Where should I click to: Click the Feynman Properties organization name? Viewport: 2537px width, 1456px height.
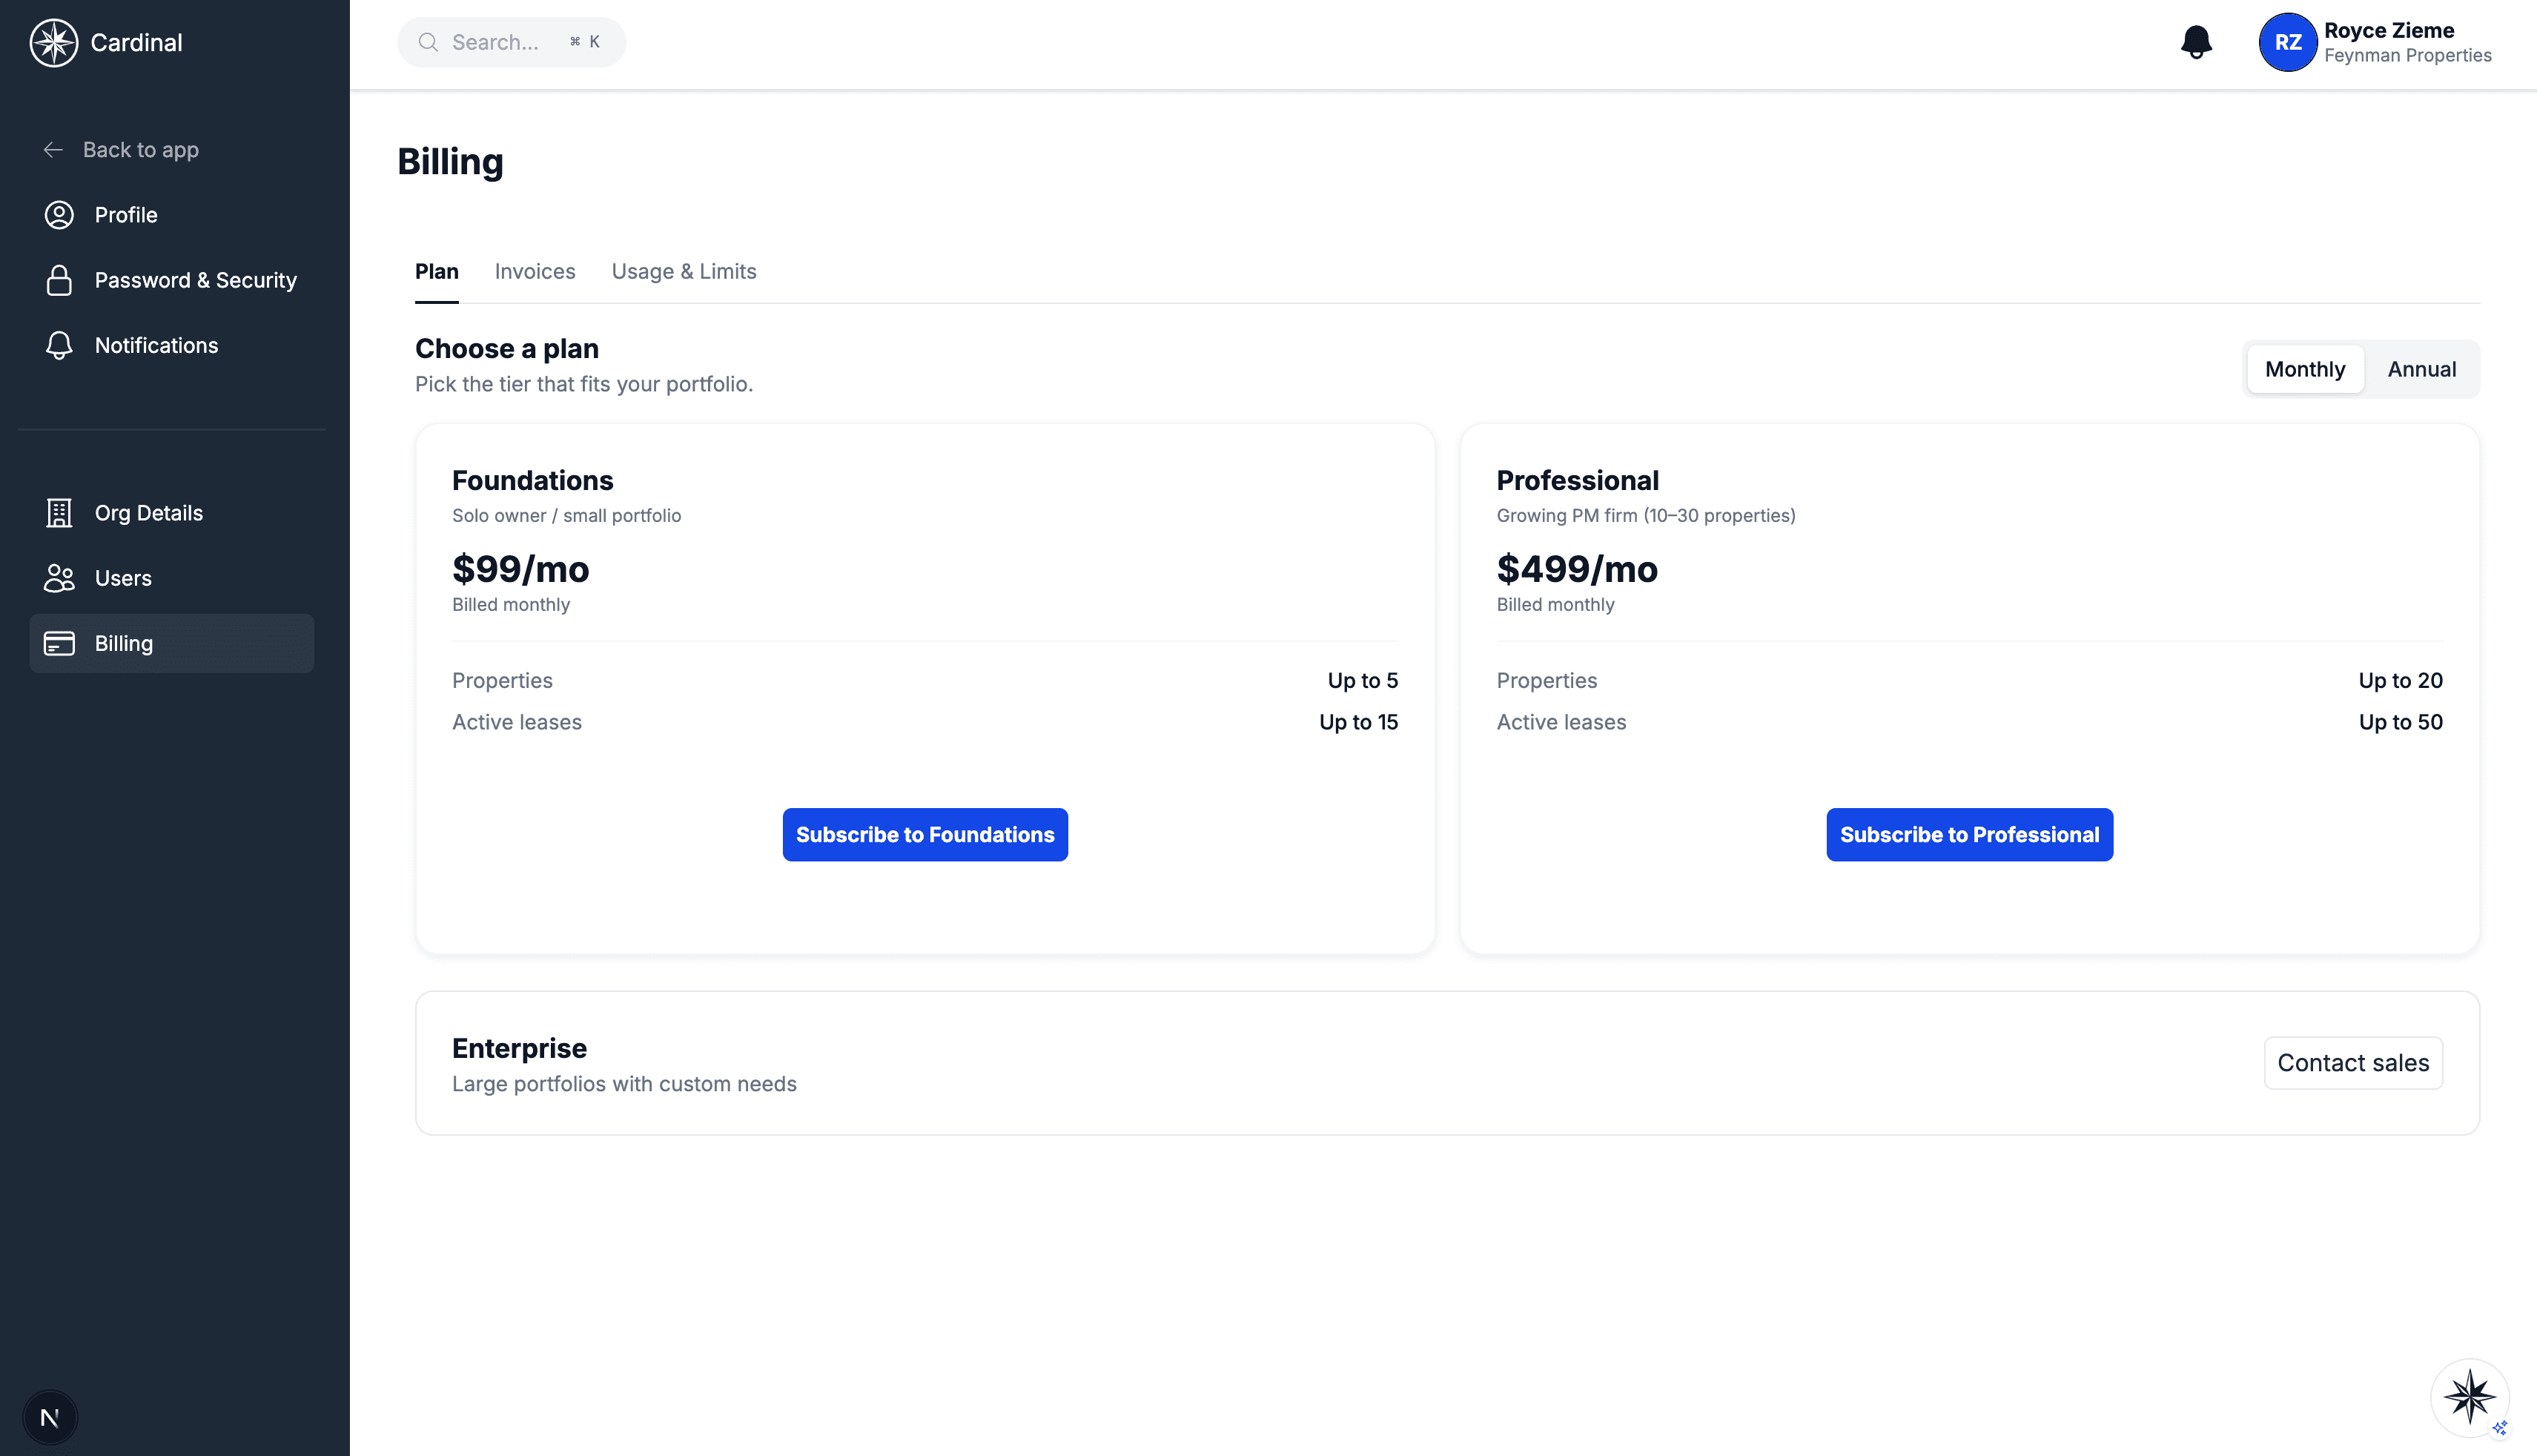tap(2407, 56)
